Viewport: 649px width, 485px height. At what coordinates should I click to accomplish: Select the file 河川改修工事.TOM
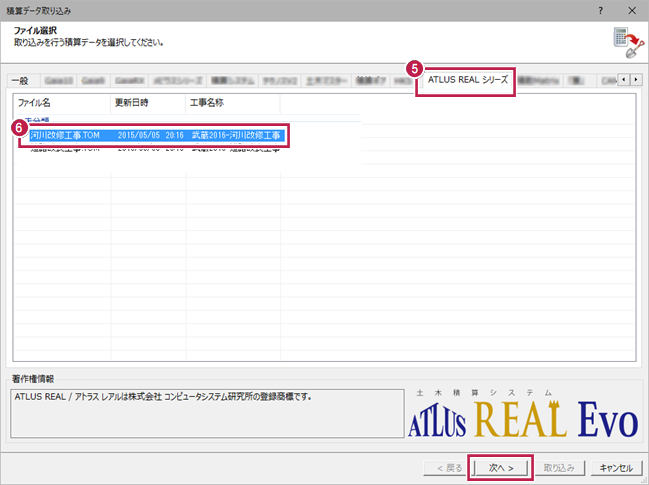65,135
